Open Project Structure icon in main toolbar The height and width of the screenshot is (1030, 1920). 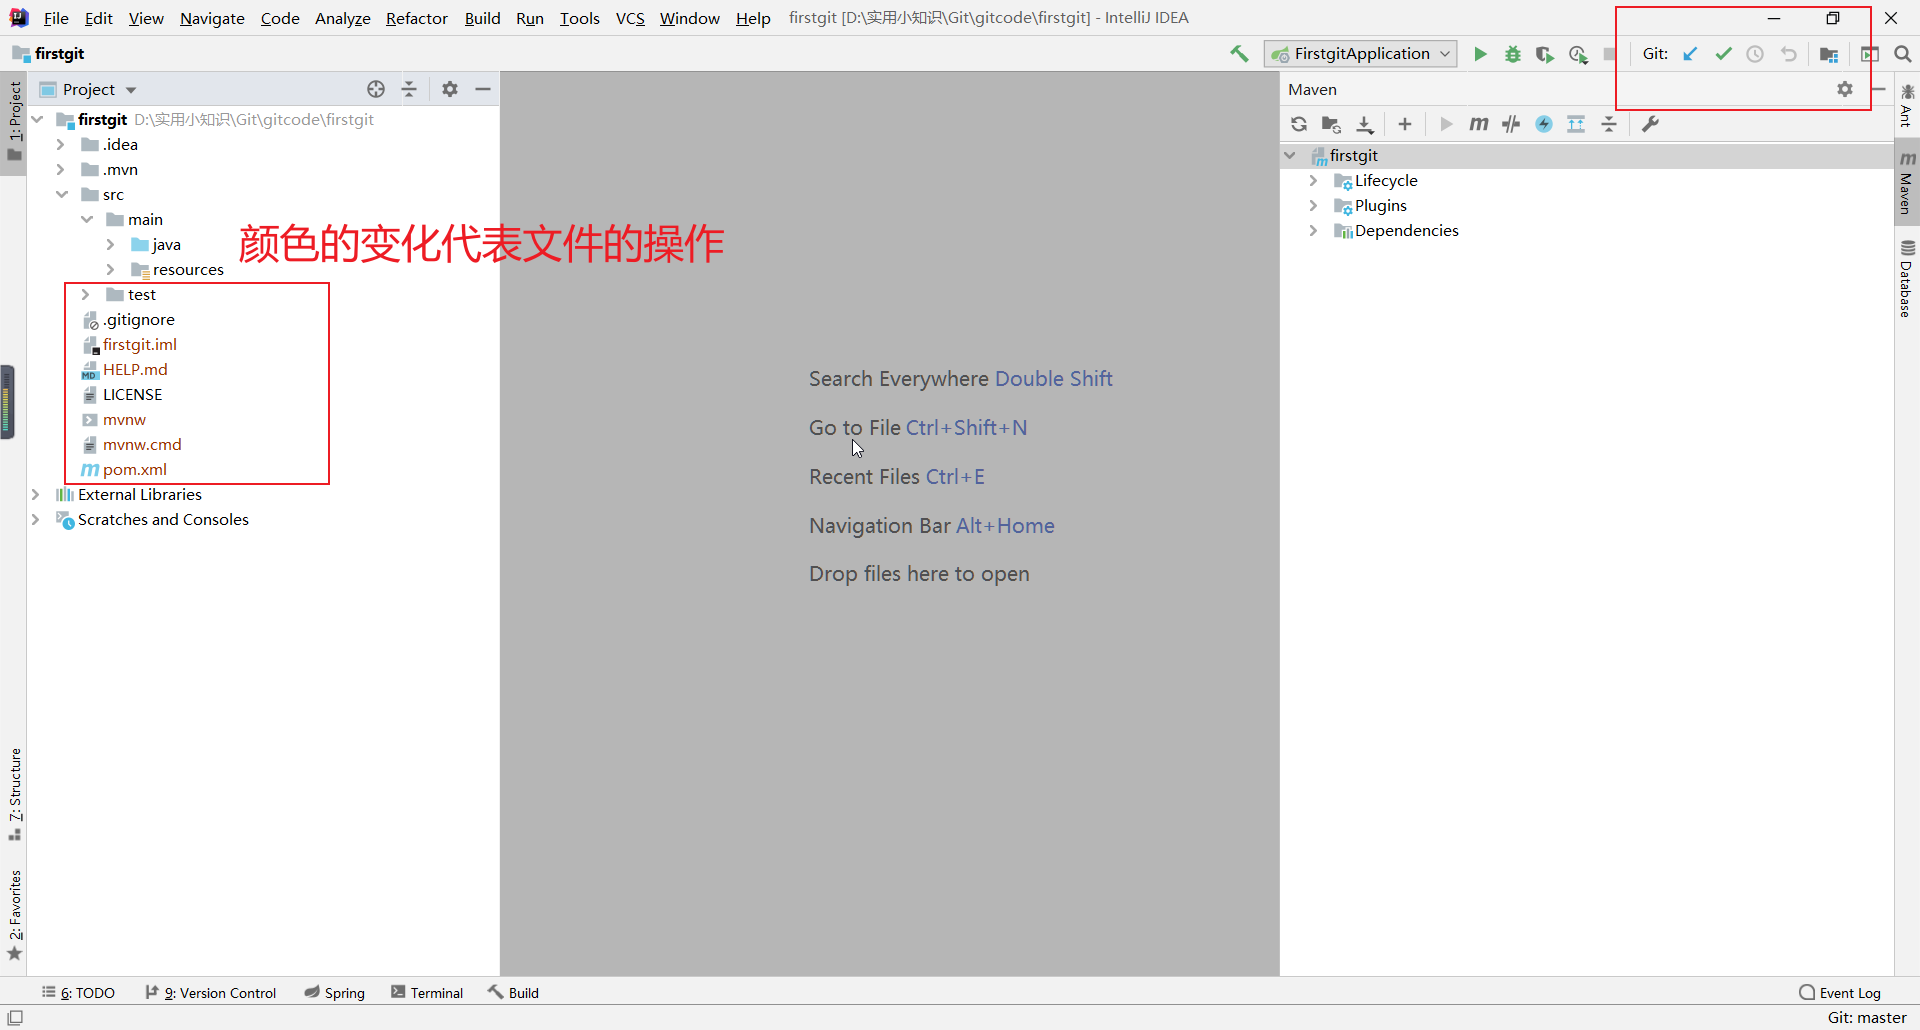[x=1829, y=54]
